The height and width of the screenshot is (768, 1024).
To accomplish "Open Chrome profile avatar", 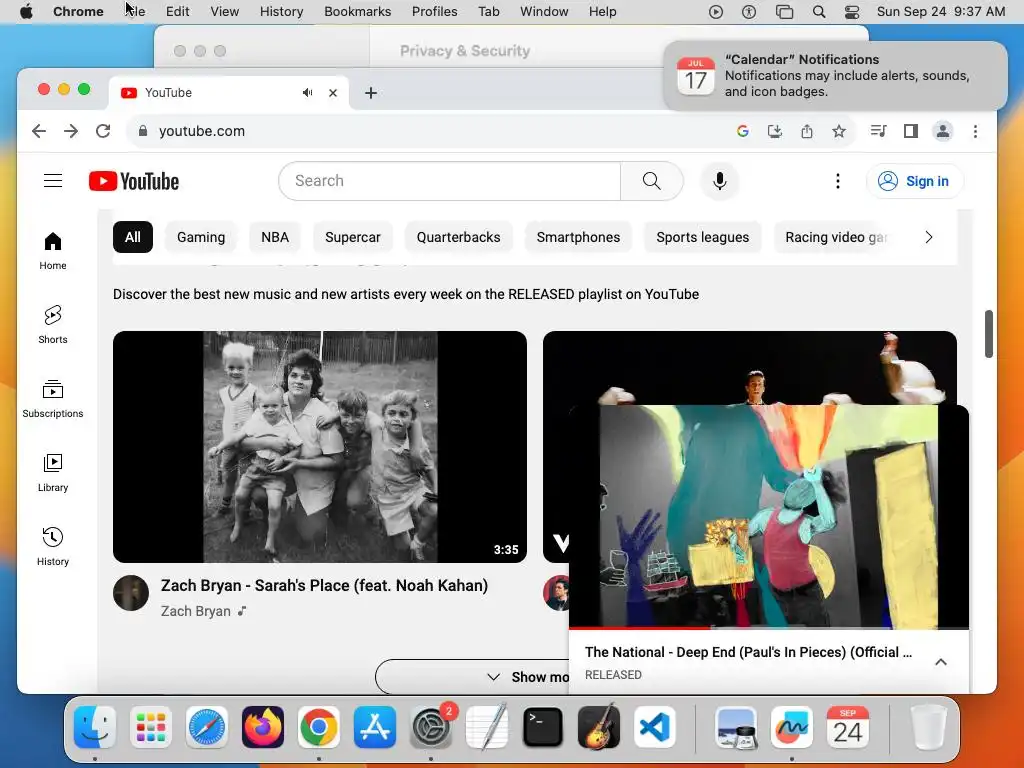I will pos(943,131).
